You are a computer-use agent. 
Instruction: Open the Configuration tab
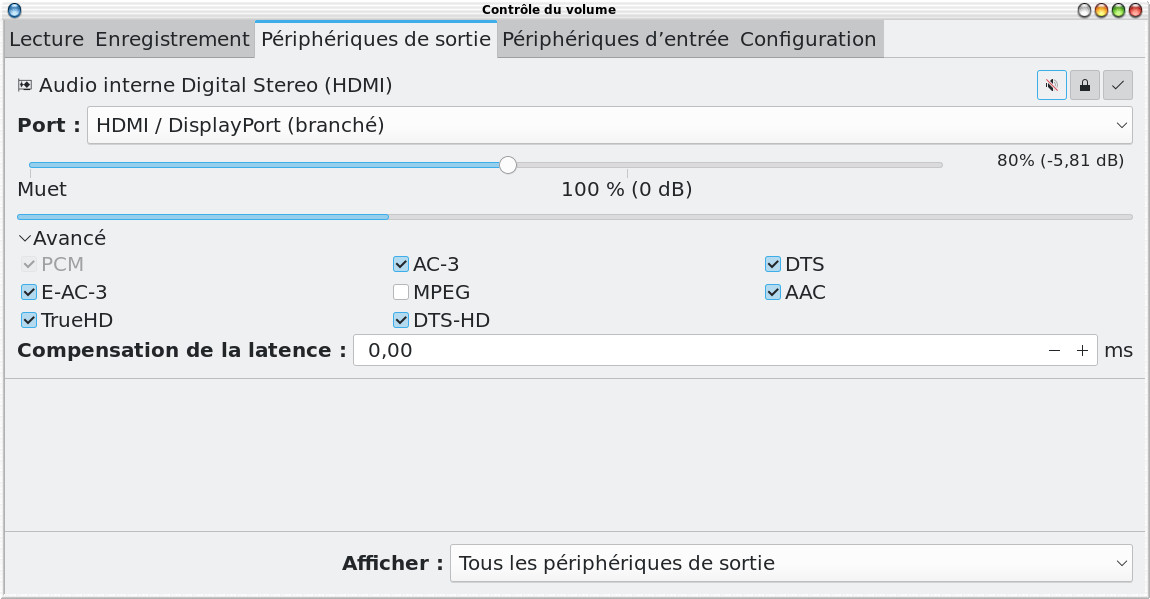click(x=808, y=40)
